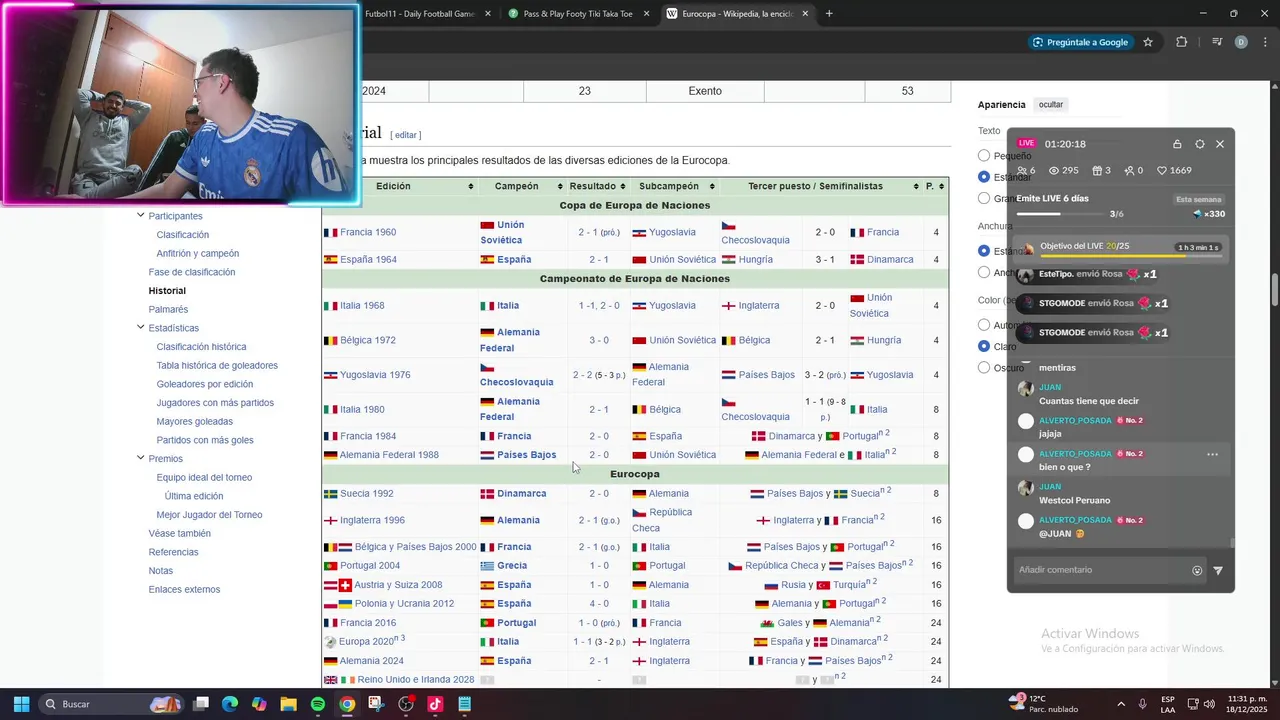Collapse the Participantes section in sidebar

tap(140, 216)
